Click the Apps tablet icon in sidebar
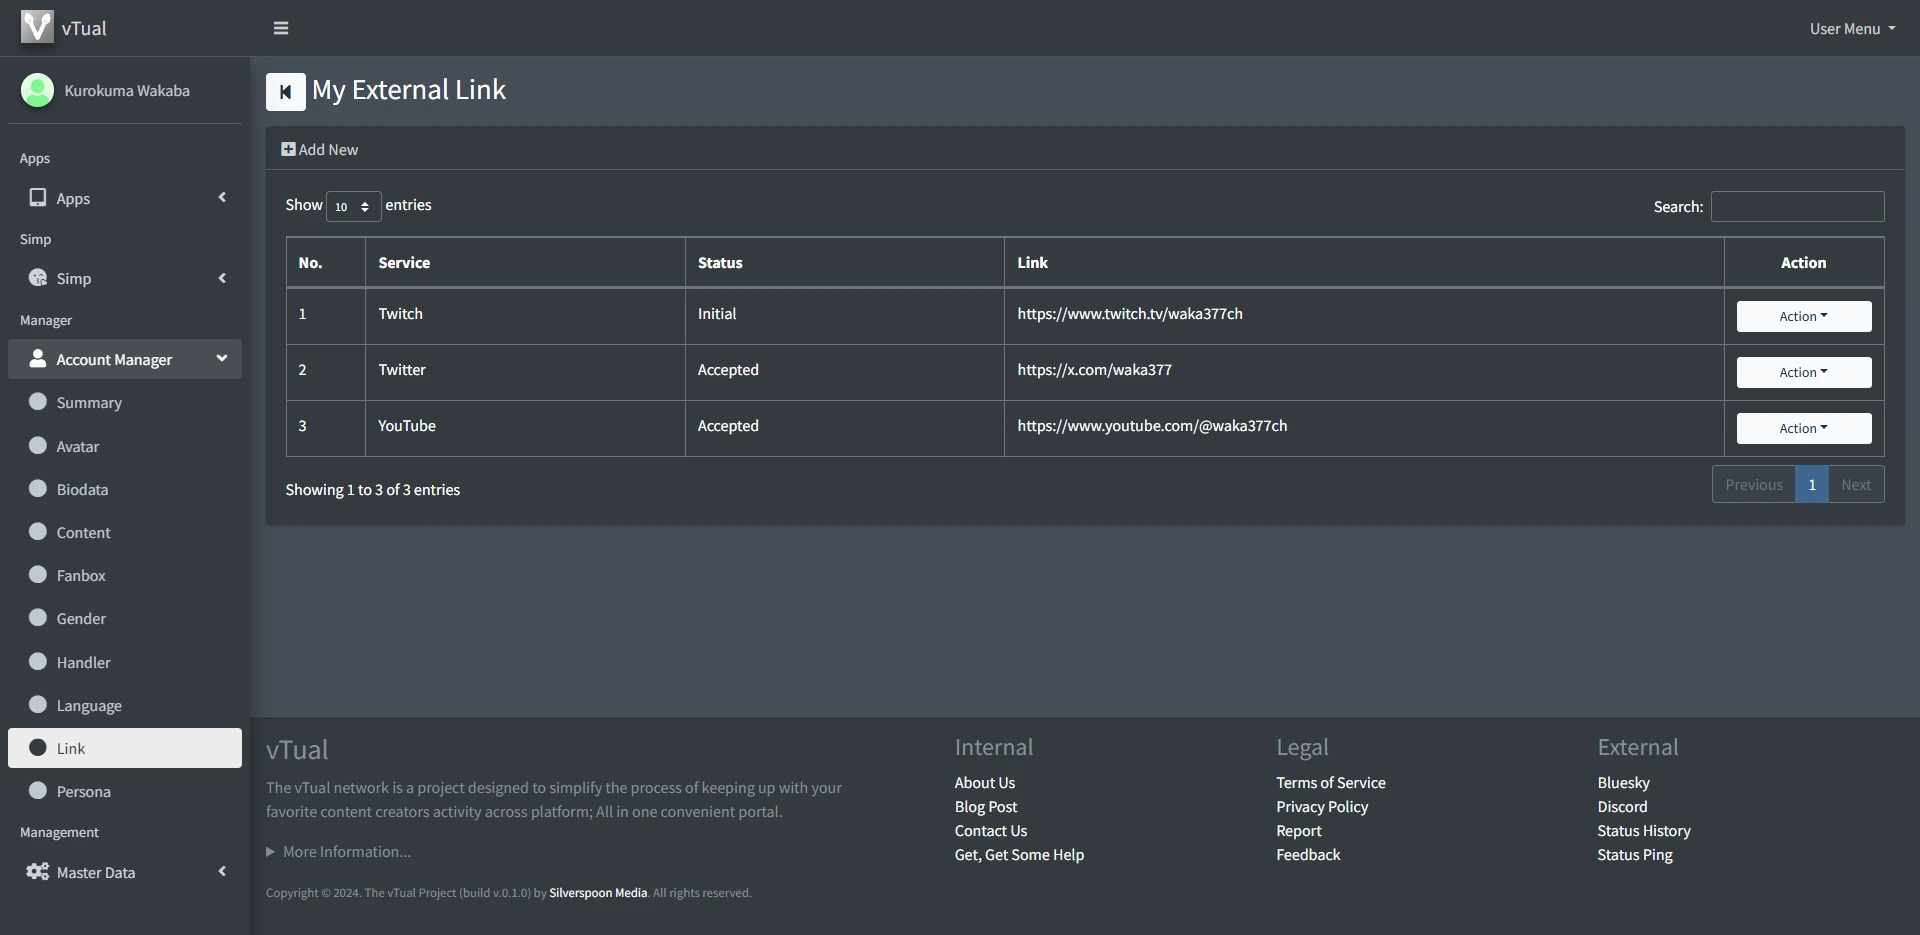 pyautogui.click(x=38, y=198)
